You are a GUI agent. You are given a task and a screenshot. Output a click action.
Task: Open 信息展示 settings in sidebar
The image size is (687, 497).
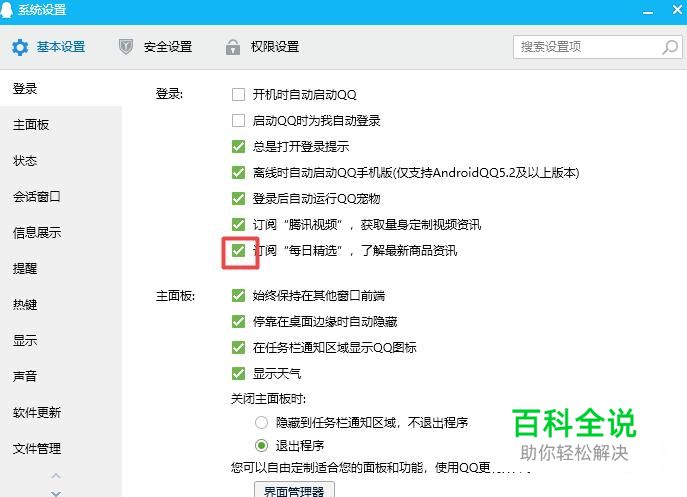coord(61,233)
